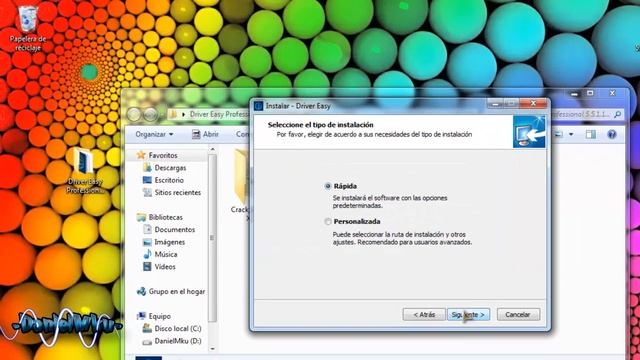Click the Escritorio icon in sidebar
Screen dimensions: 640x360
click(x=147, y=180)
